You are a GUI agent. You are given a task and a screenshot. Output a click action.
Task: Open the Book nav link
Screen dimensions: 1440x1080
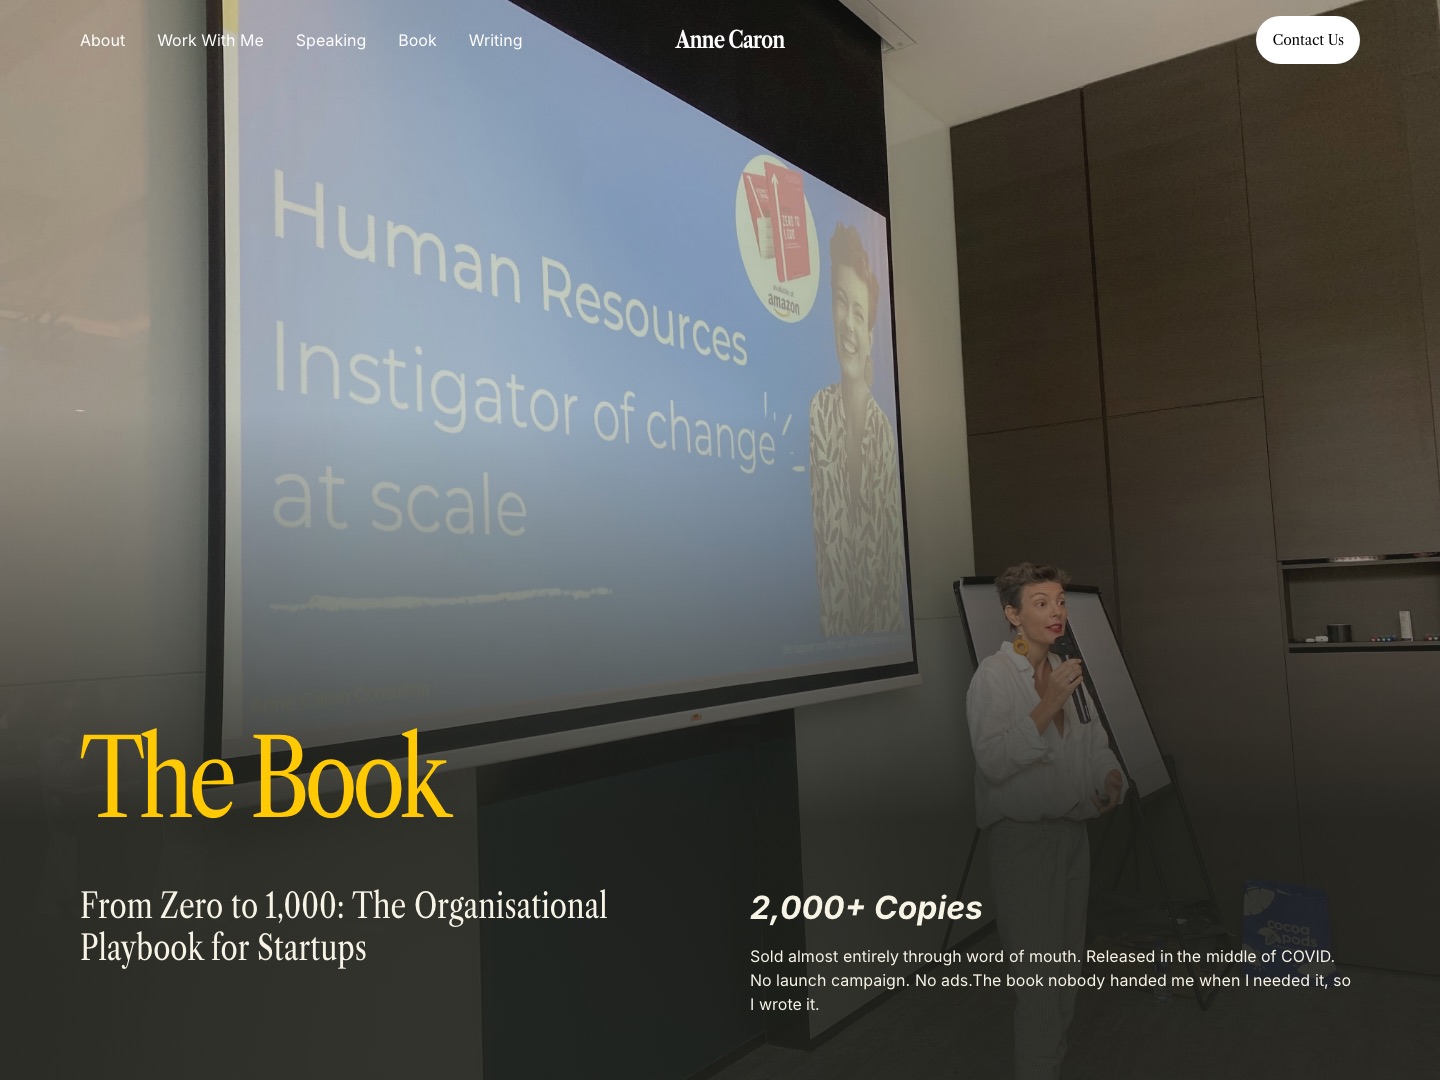(417, 40)
